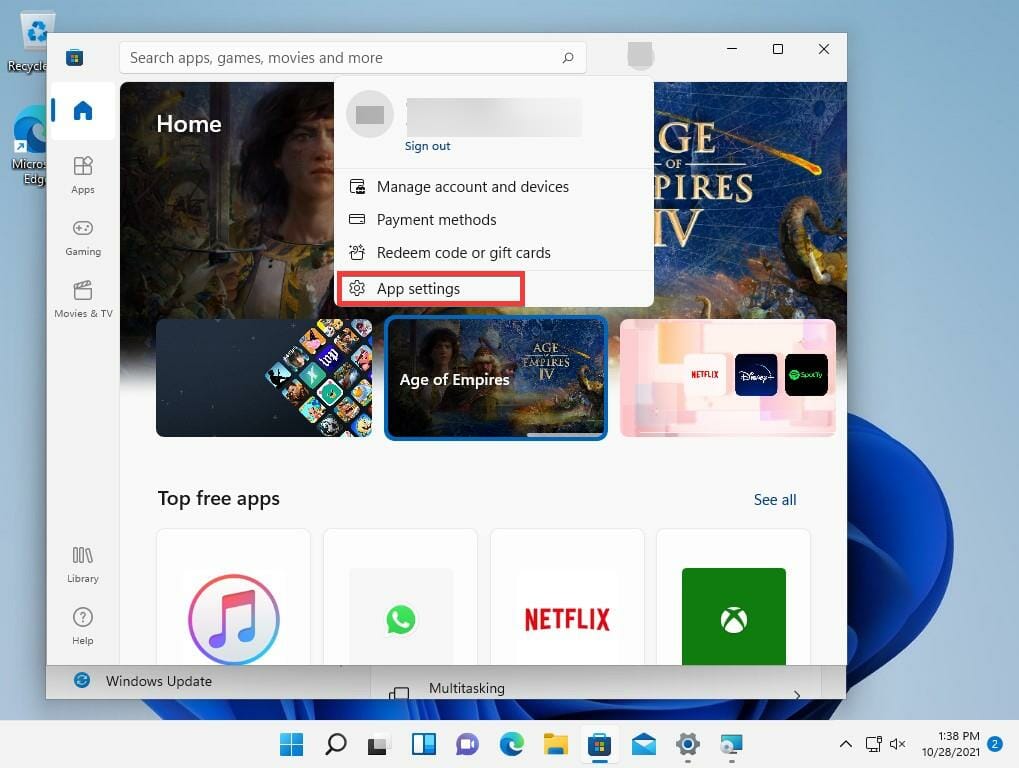This screenshot has height=768, width=1019.
Task: Click the profile avatar button in title bar
Action: coord(640,56)
